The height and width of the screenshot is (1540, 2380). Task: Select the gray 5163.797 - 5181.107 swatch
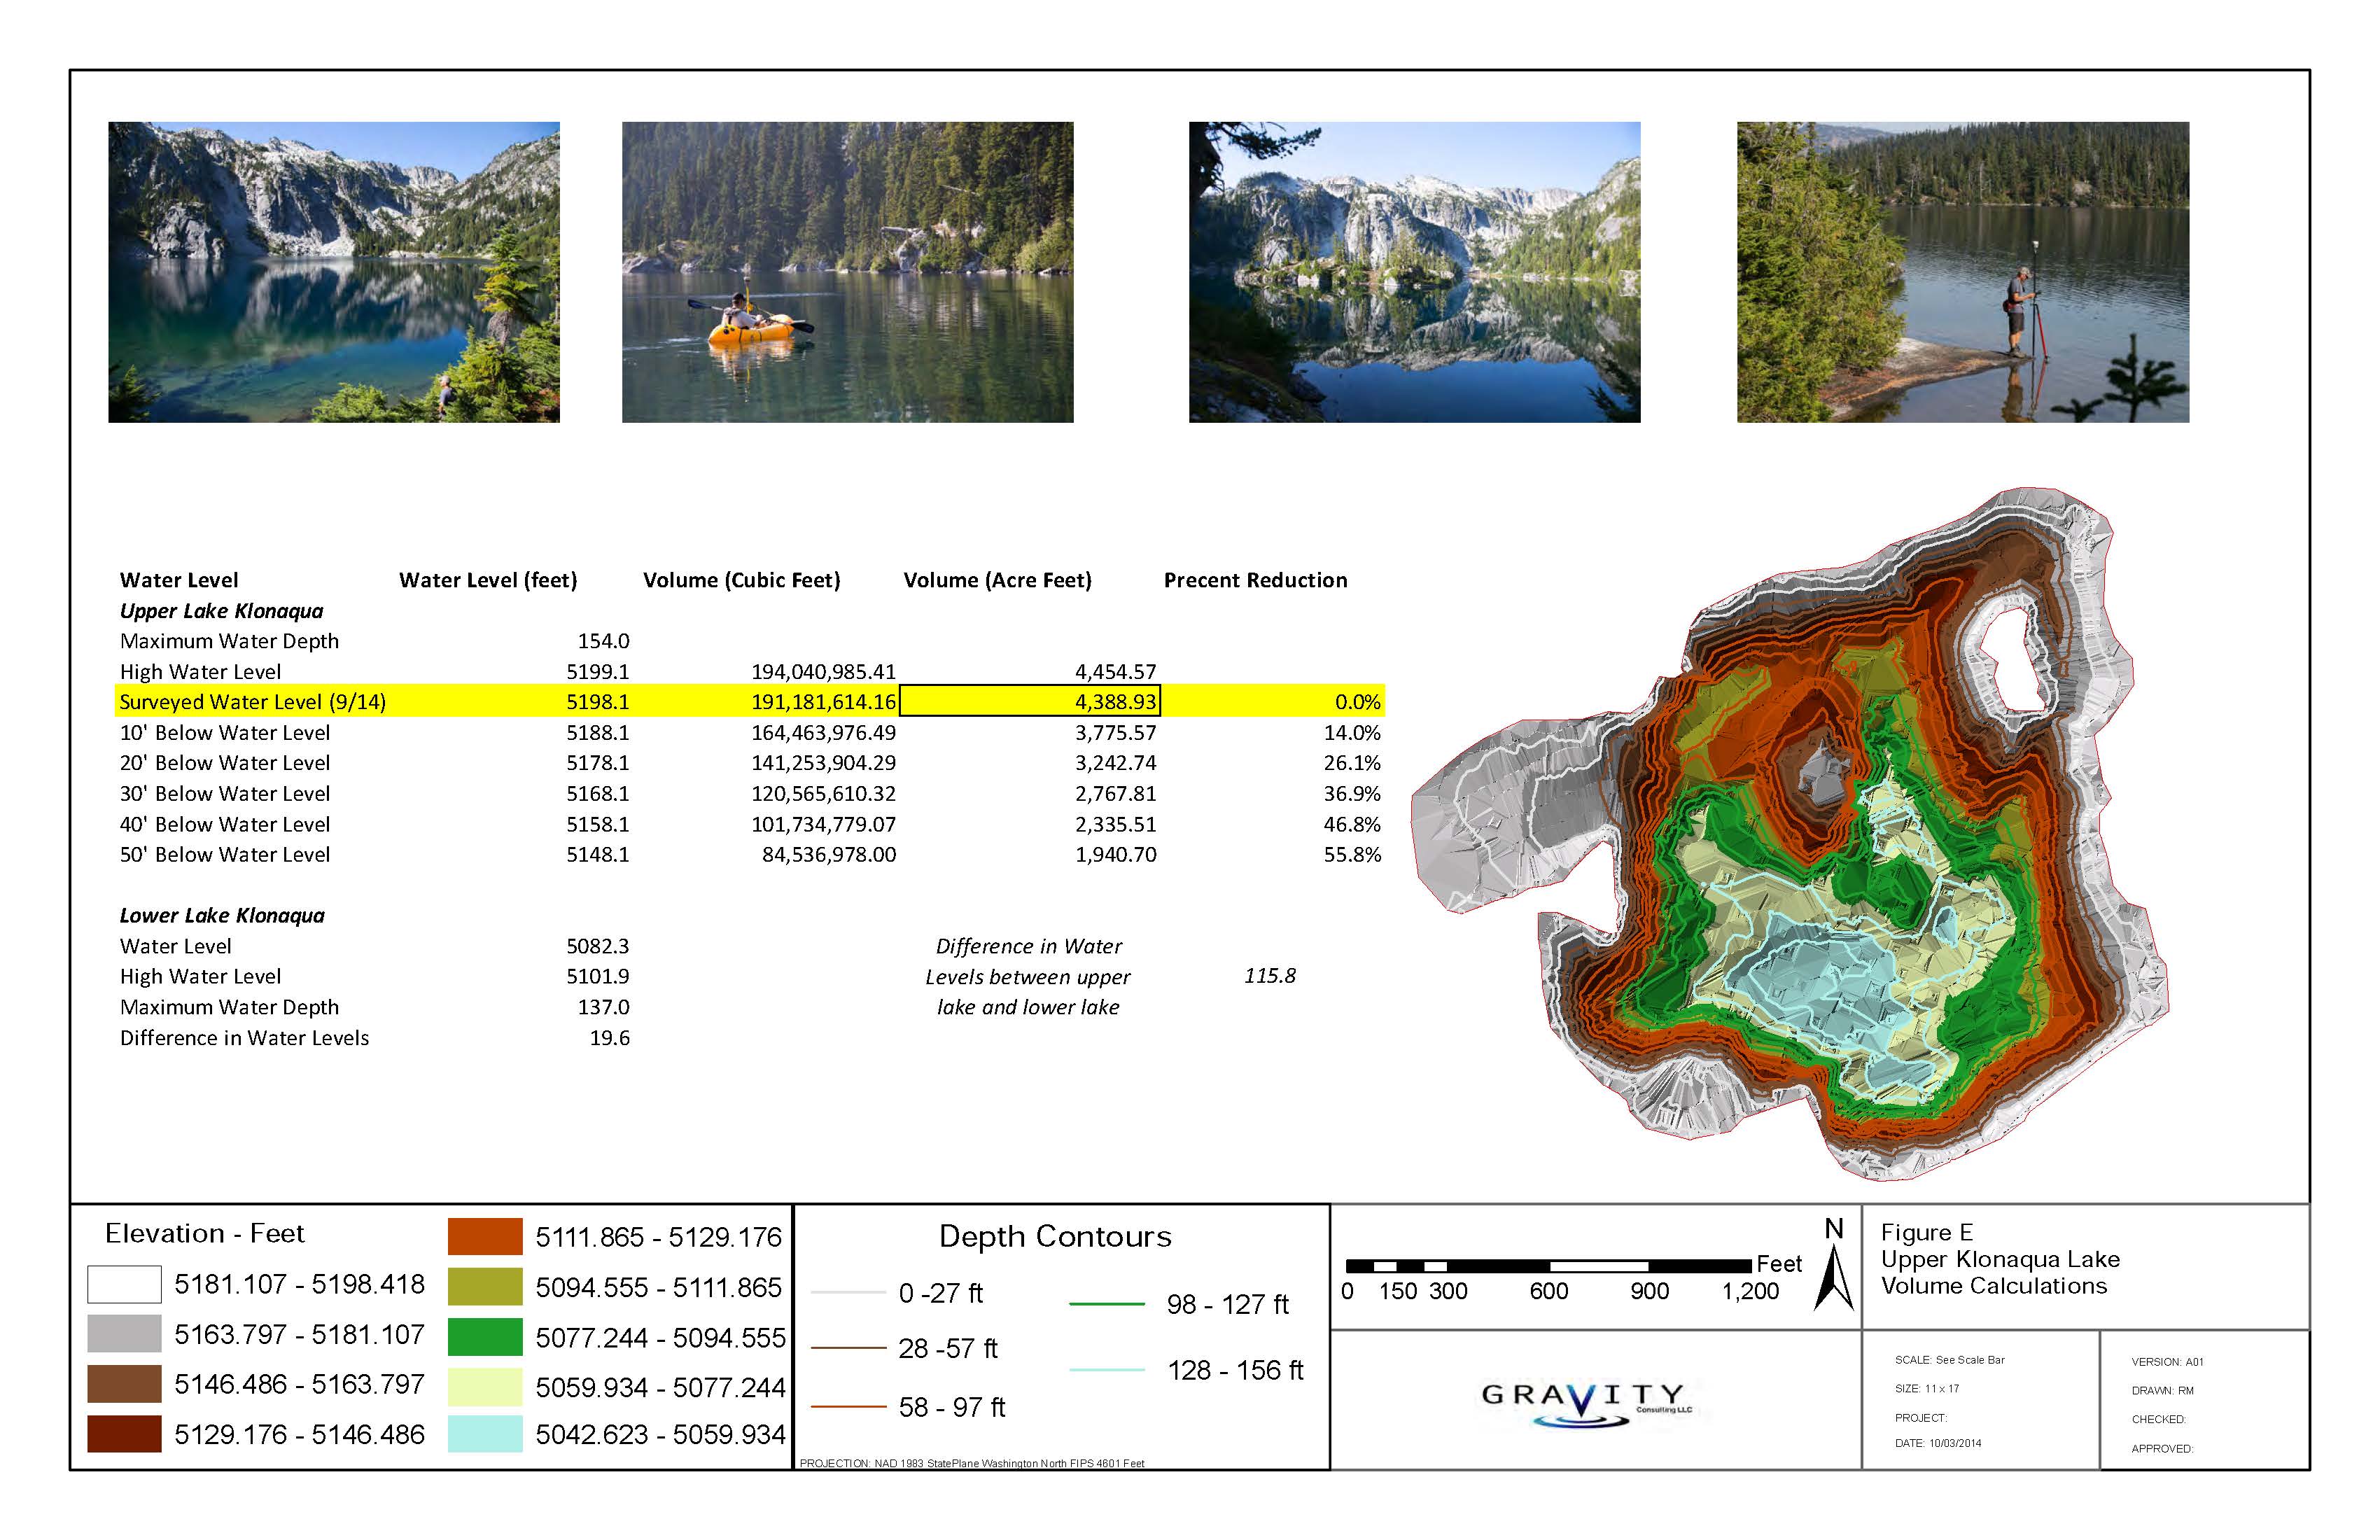[124, 1334]
